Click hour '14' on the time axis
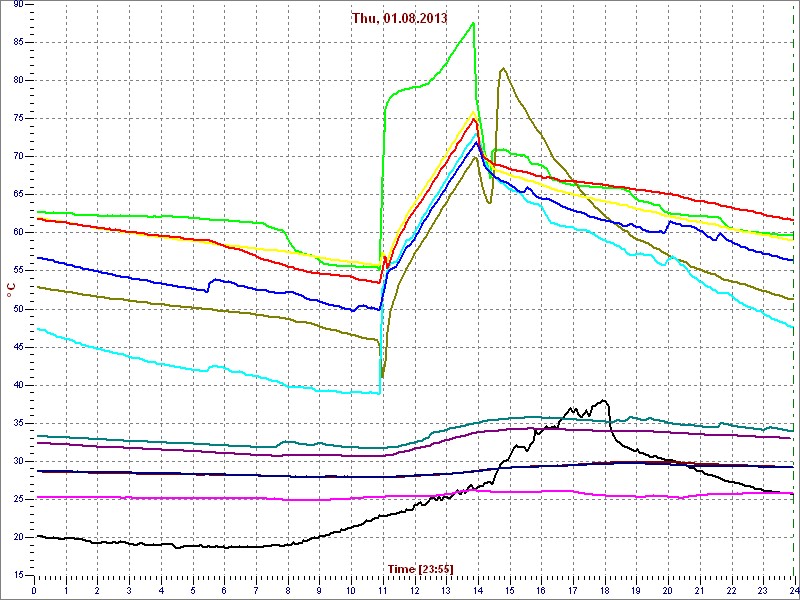800x600 pixels. pos(478,590)
